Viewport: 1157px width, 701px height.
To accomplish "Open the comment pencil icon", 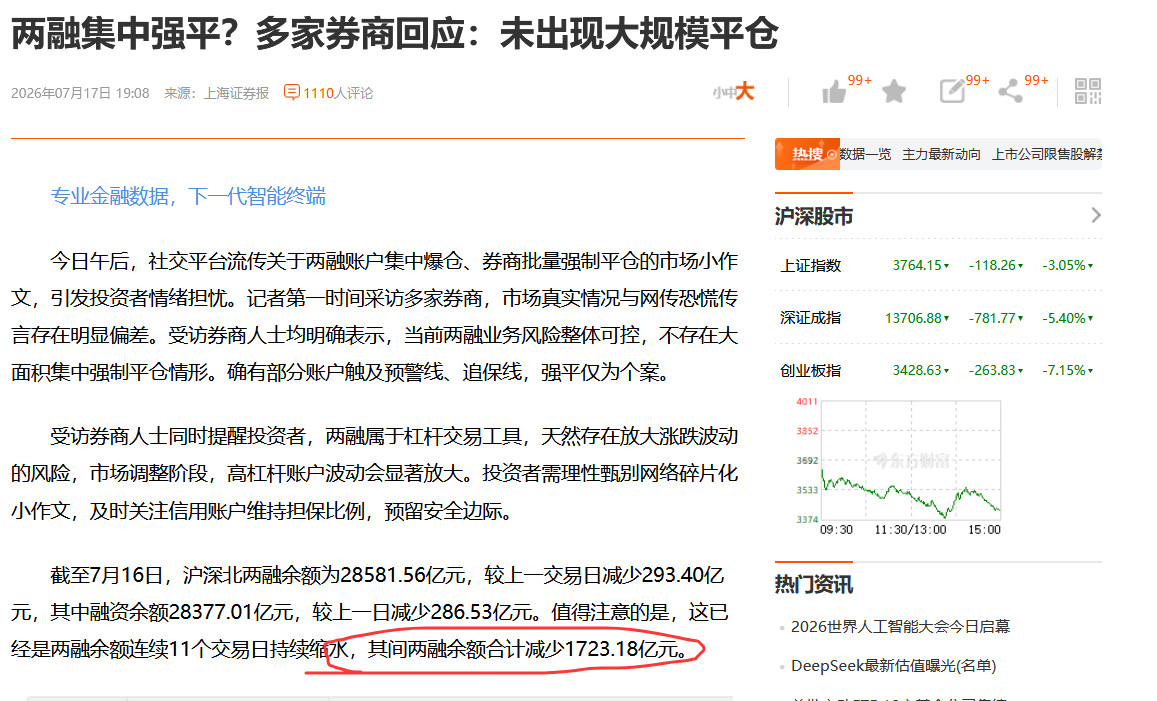I will coord(952,91).
